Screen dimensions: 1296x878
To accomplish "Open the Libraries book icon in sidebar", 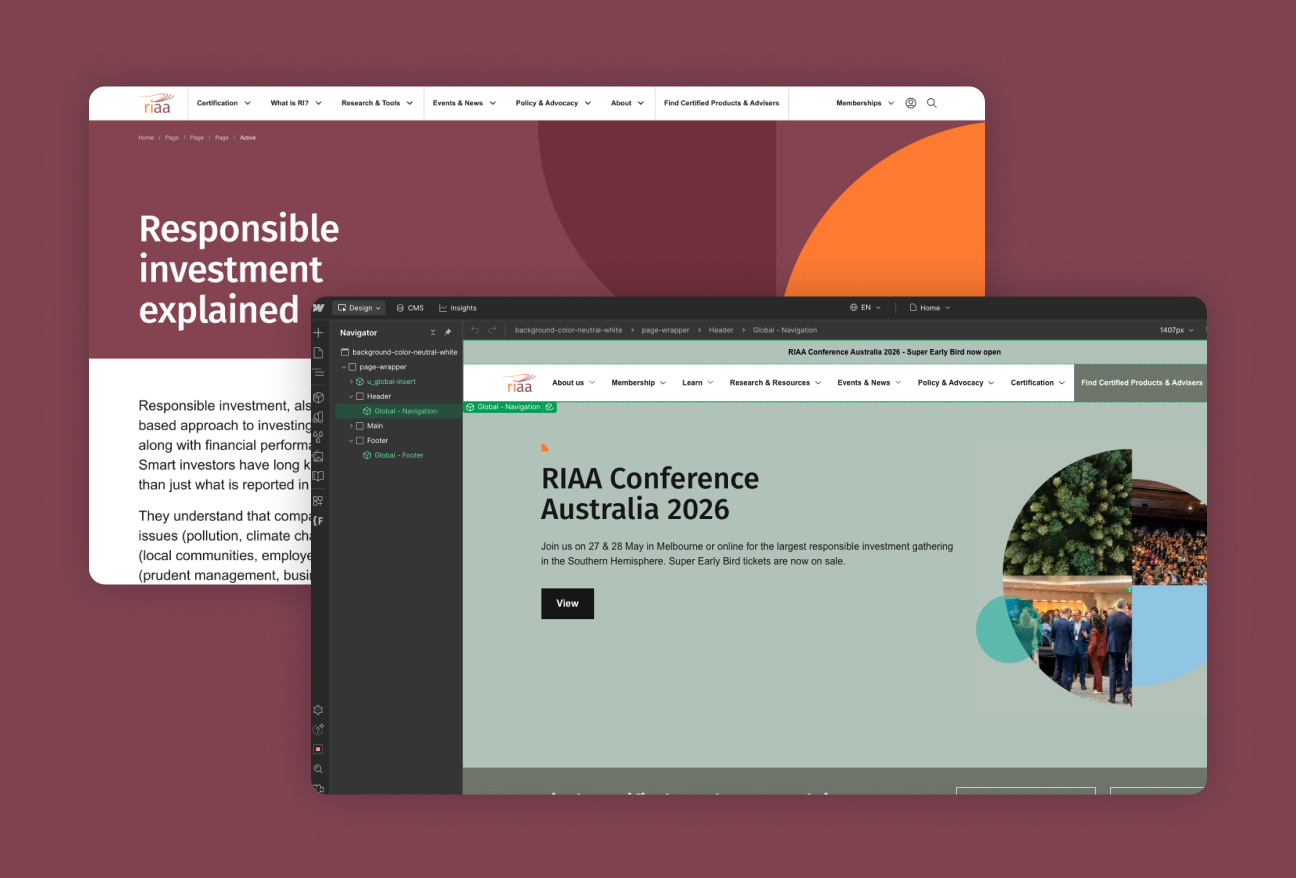I will pos(318,476).
